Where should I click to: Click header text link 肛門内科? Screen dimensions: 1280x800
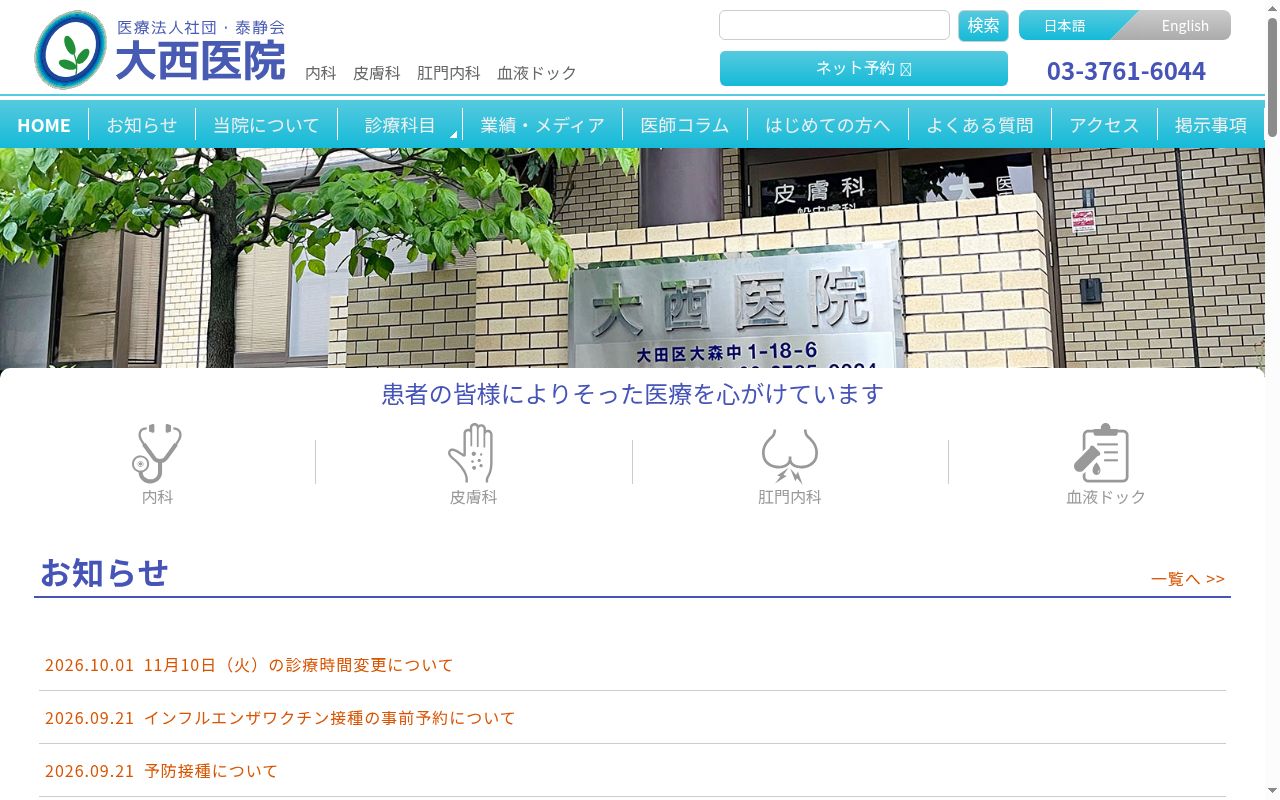[x=449, y=73]
